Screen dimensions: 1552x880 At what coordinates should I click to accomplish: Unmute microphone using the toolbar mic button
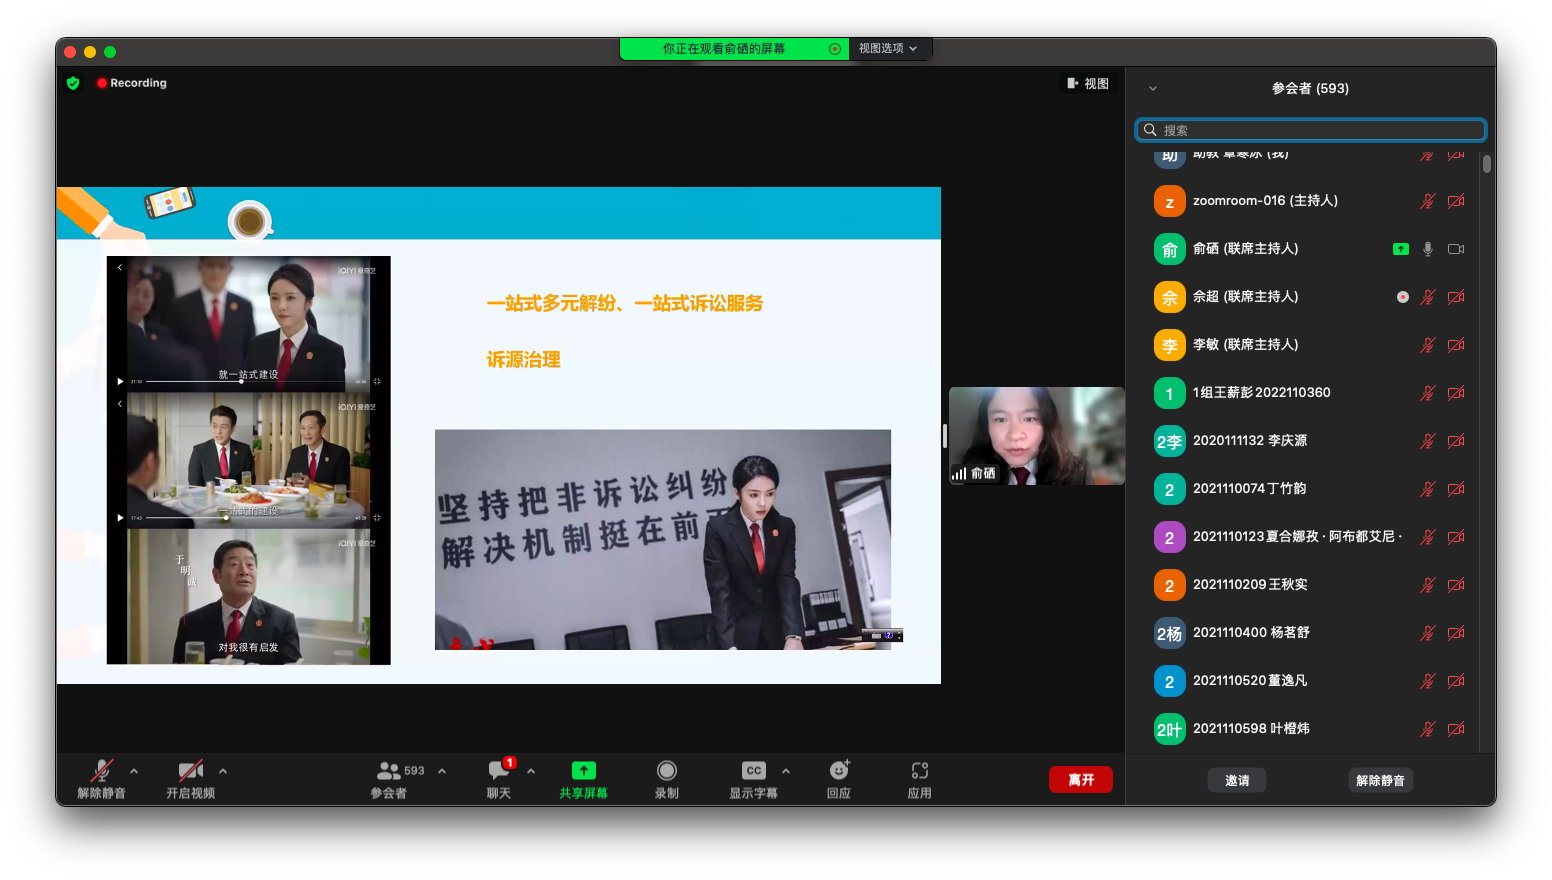101,771
